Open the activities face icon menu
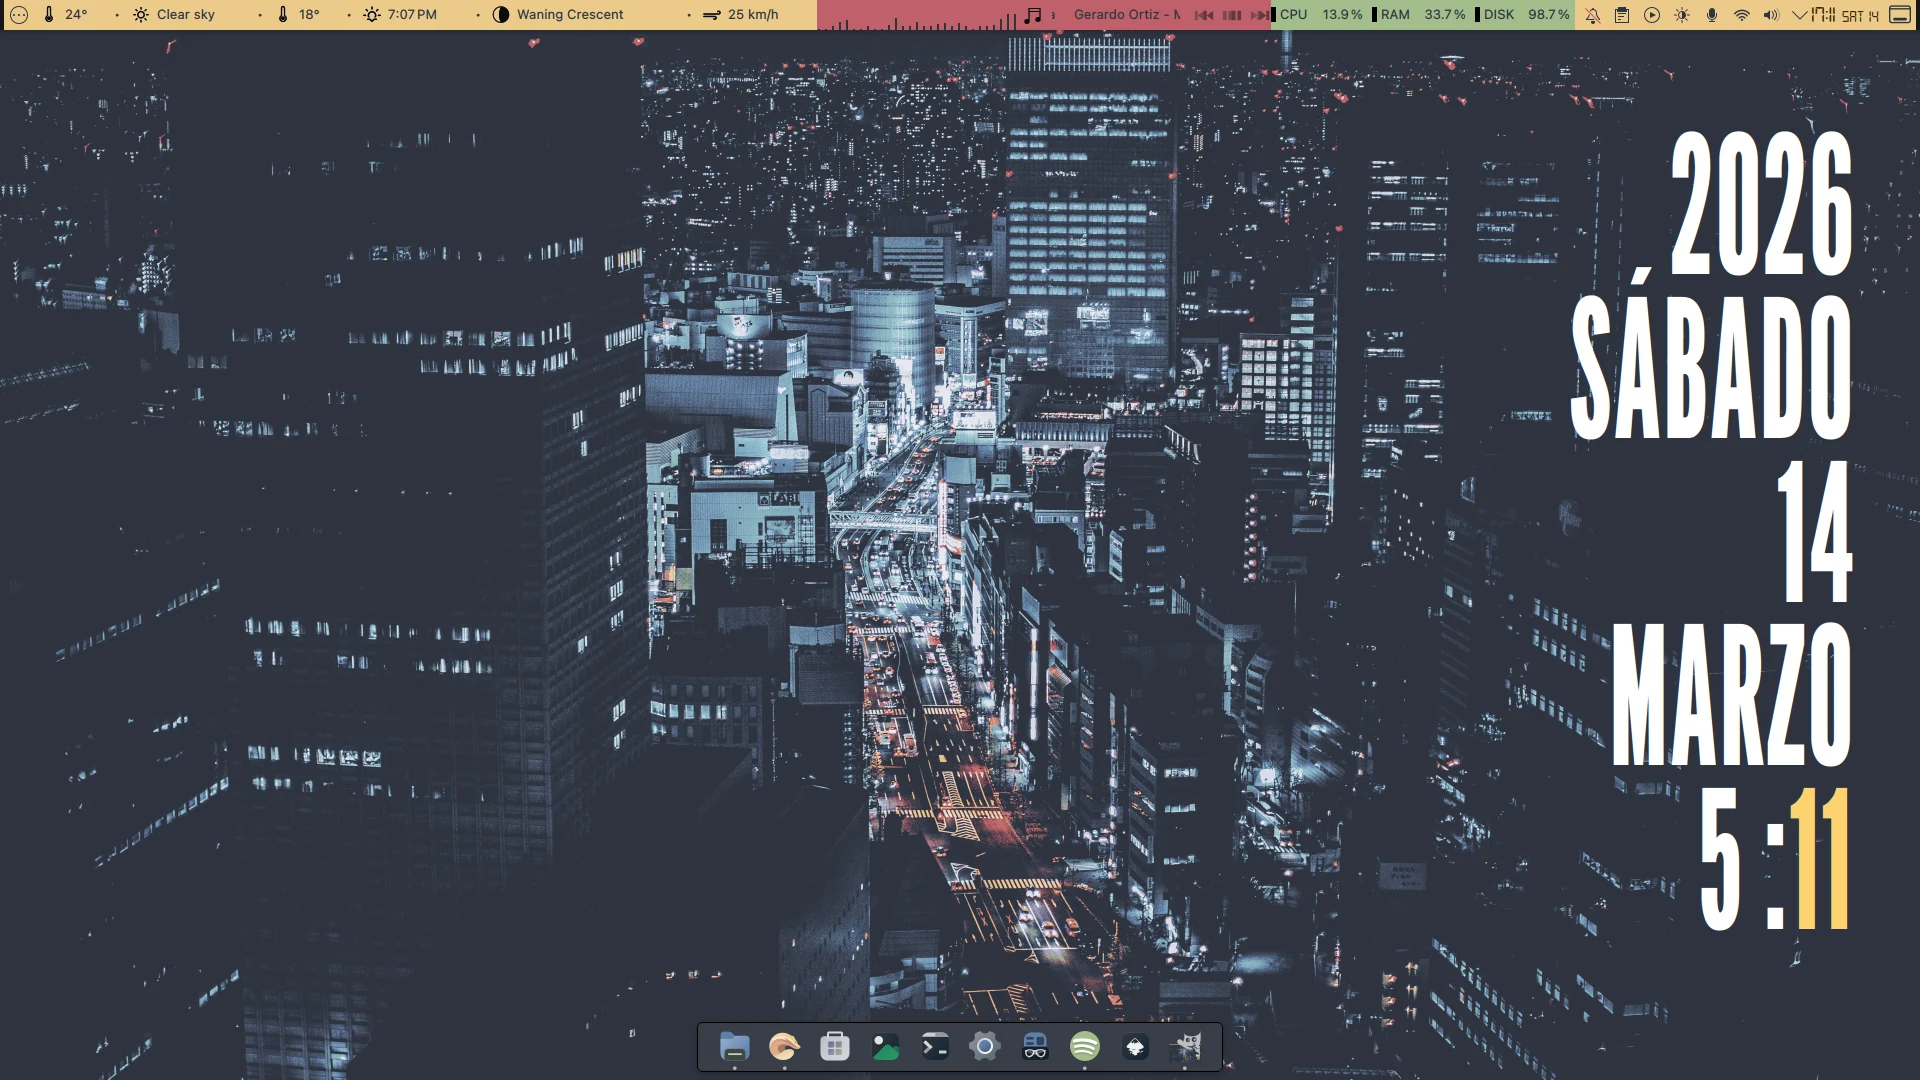Screen dimensions: 1920x1080 coord(19,15)
